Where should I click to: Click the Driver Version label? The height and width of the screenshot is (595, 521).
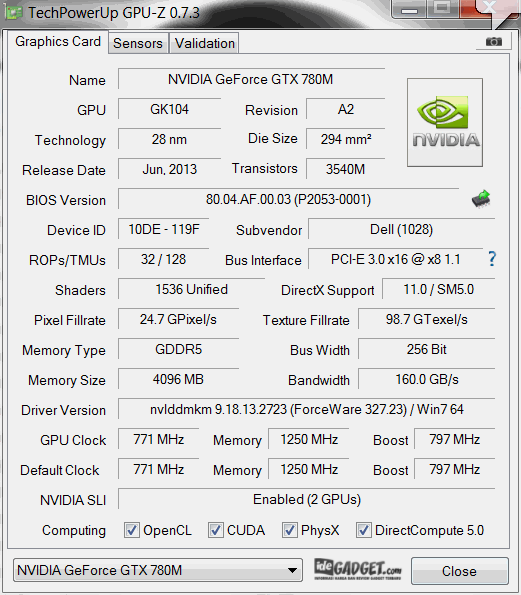63,410
